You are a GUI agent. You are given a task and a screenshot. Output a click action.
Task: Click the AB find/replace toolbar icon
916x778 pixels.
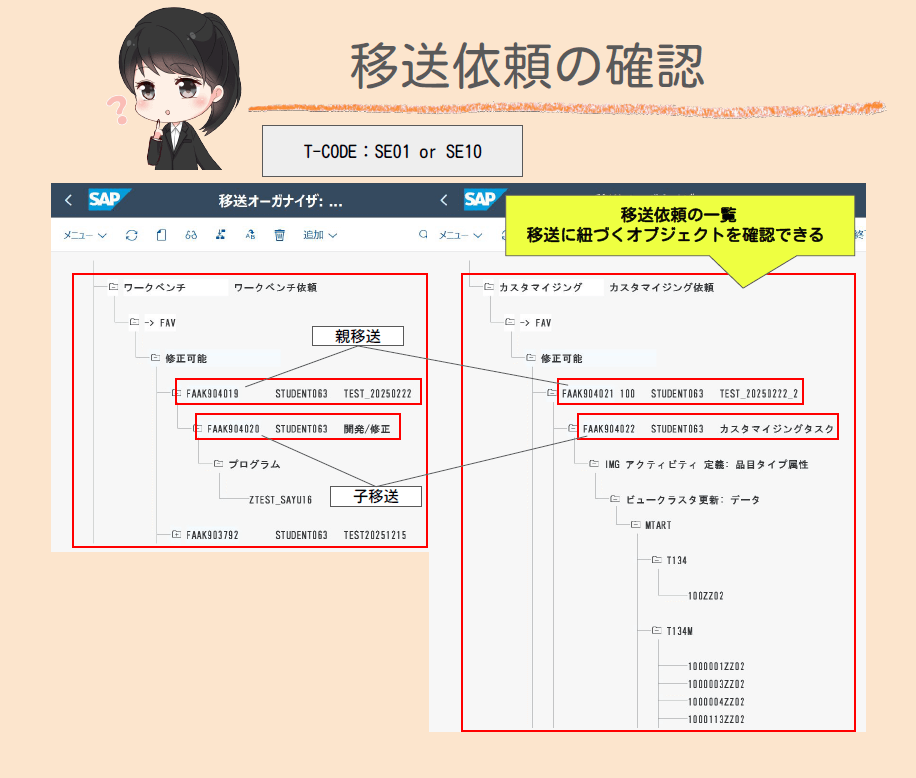point(251,234)
